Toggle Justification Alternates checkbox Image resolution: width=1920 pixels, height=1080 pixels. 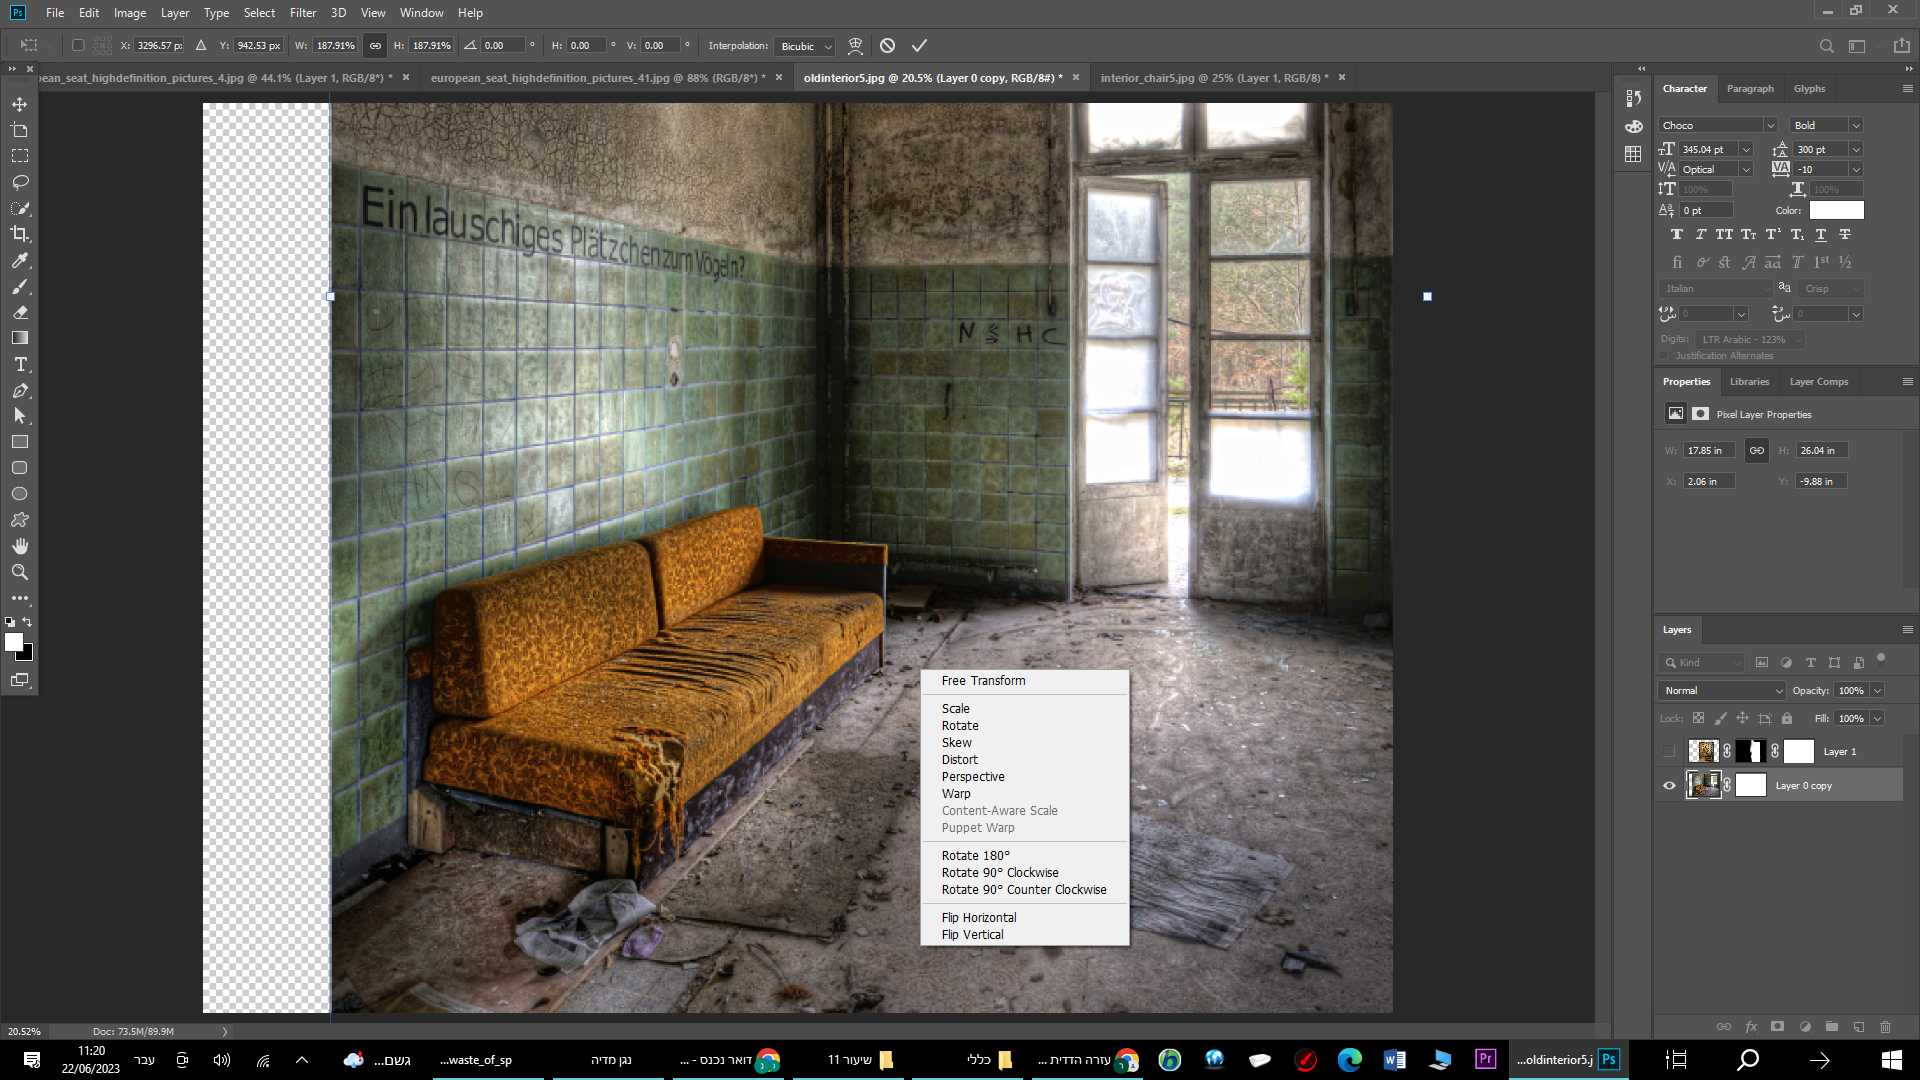coord(1664,356)
